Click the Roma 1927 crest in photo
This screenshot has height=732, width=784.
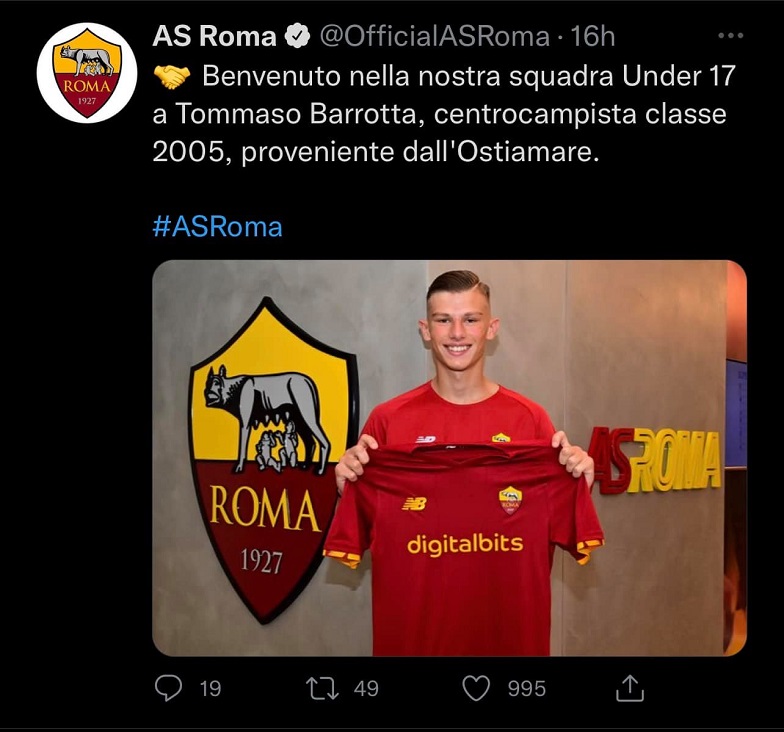click(272, 460)
